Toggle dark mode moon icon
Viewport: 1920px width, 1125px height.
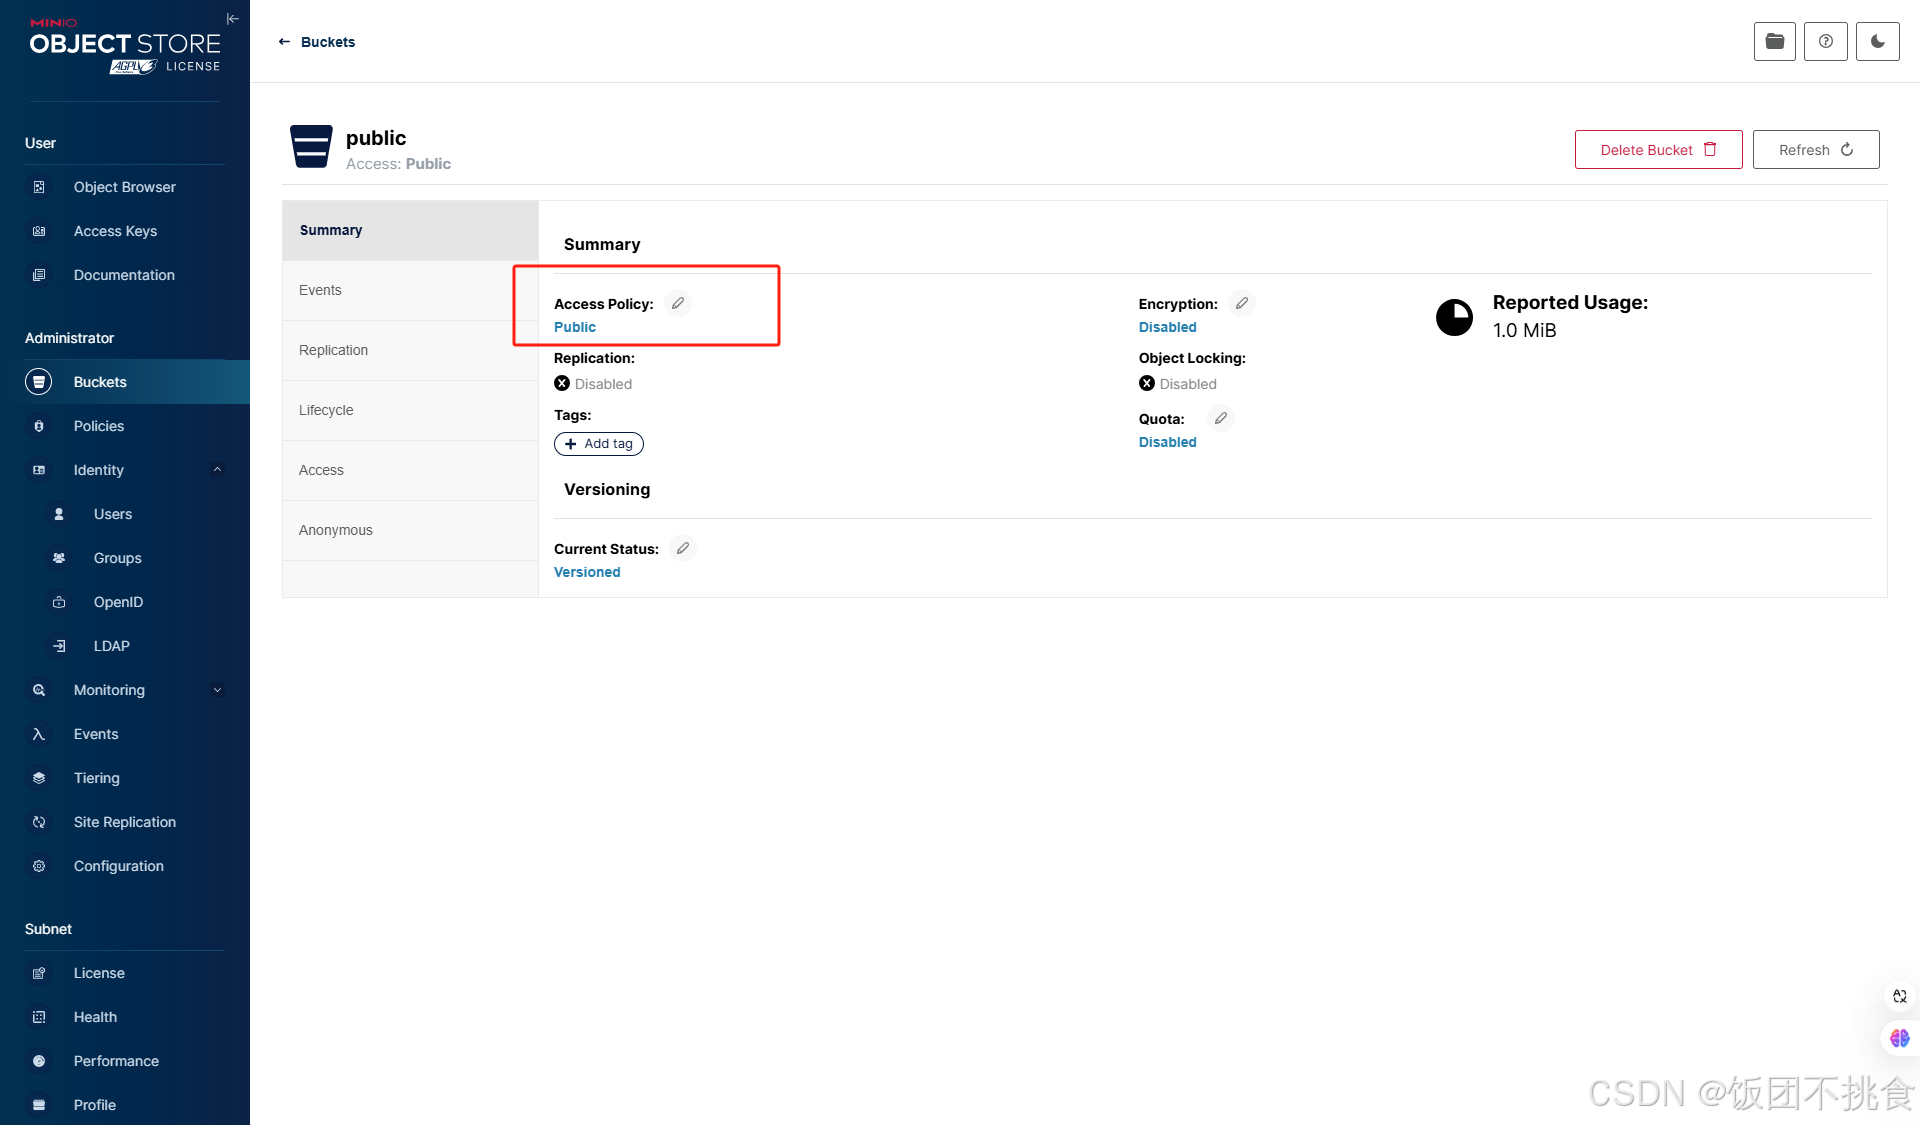1877,42
